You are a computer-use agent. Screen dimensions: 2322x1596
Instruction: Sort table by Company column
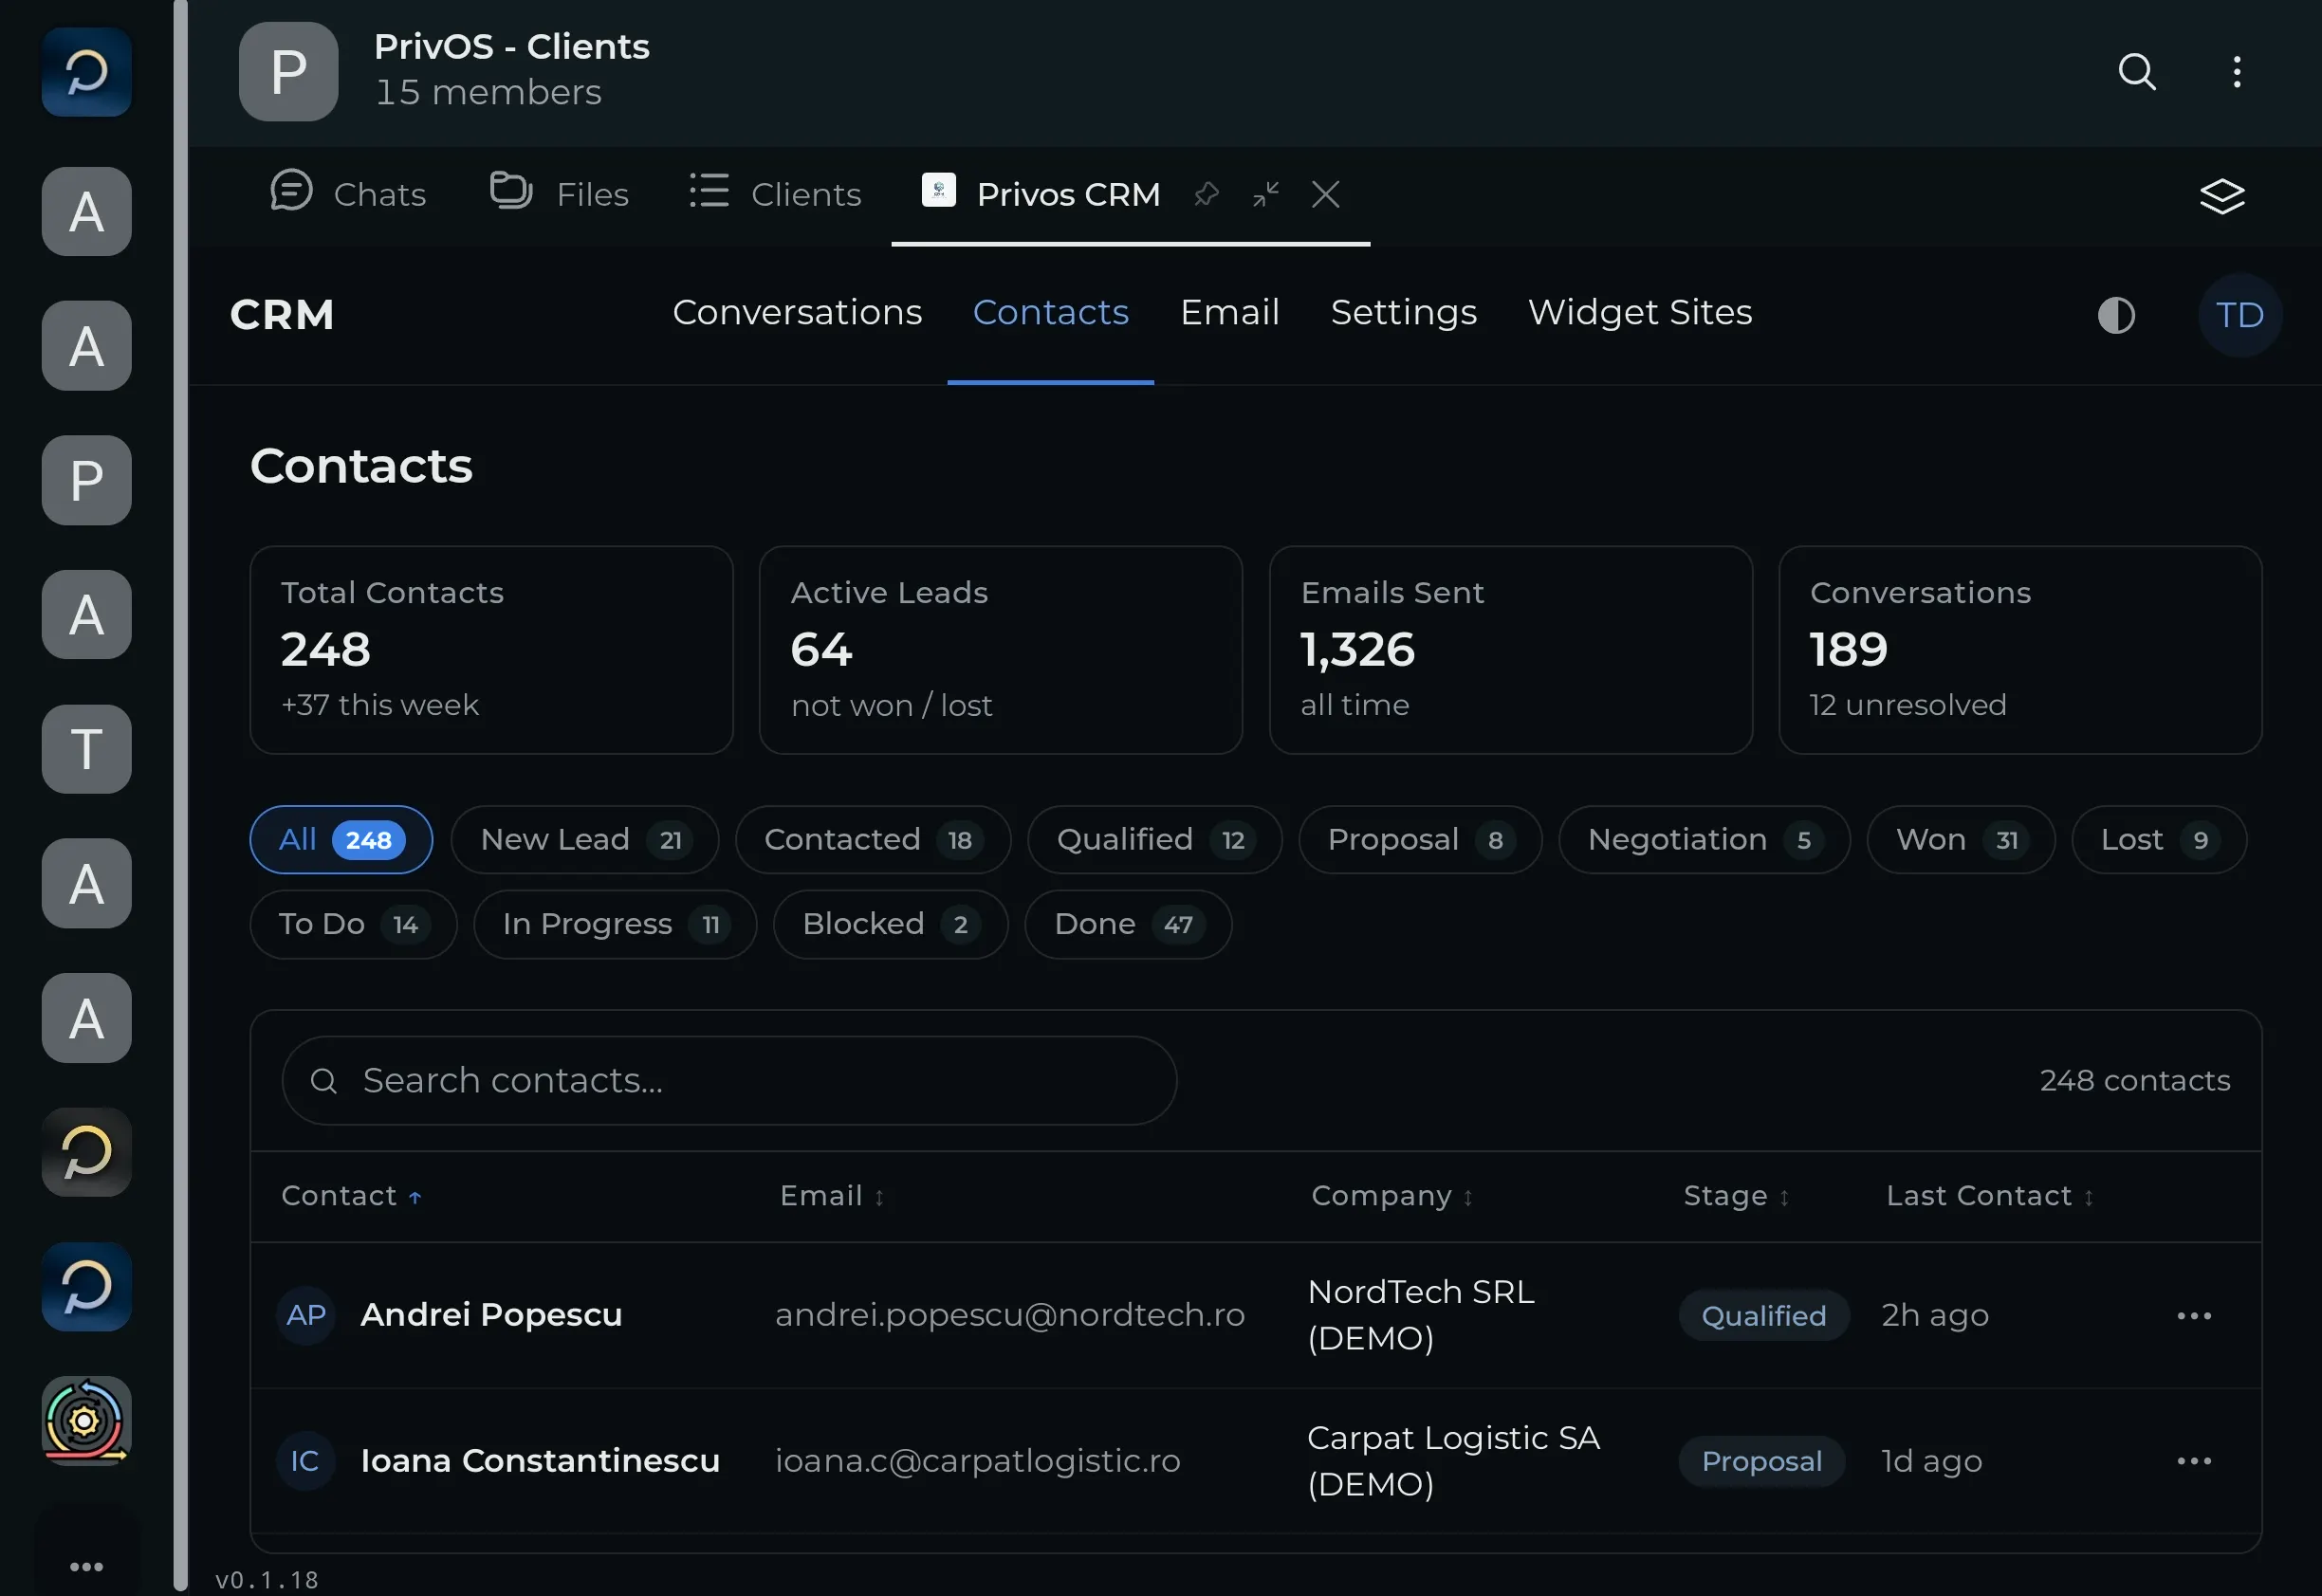tap(1392, 1196)
